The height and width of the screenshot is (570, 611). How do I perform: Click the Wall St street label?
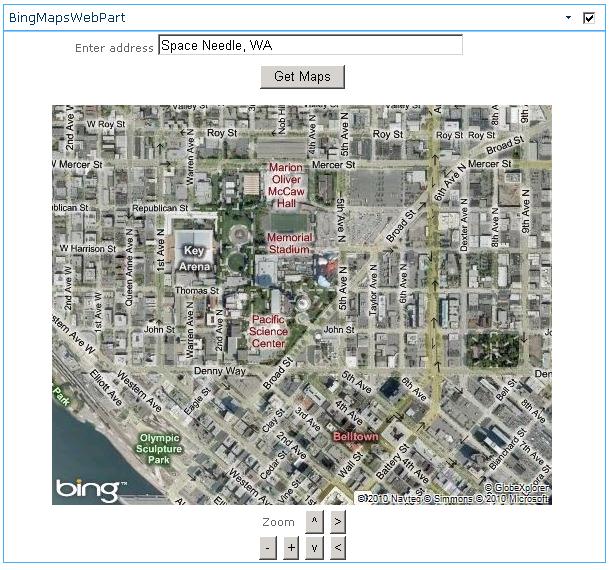tap(349, 464)
